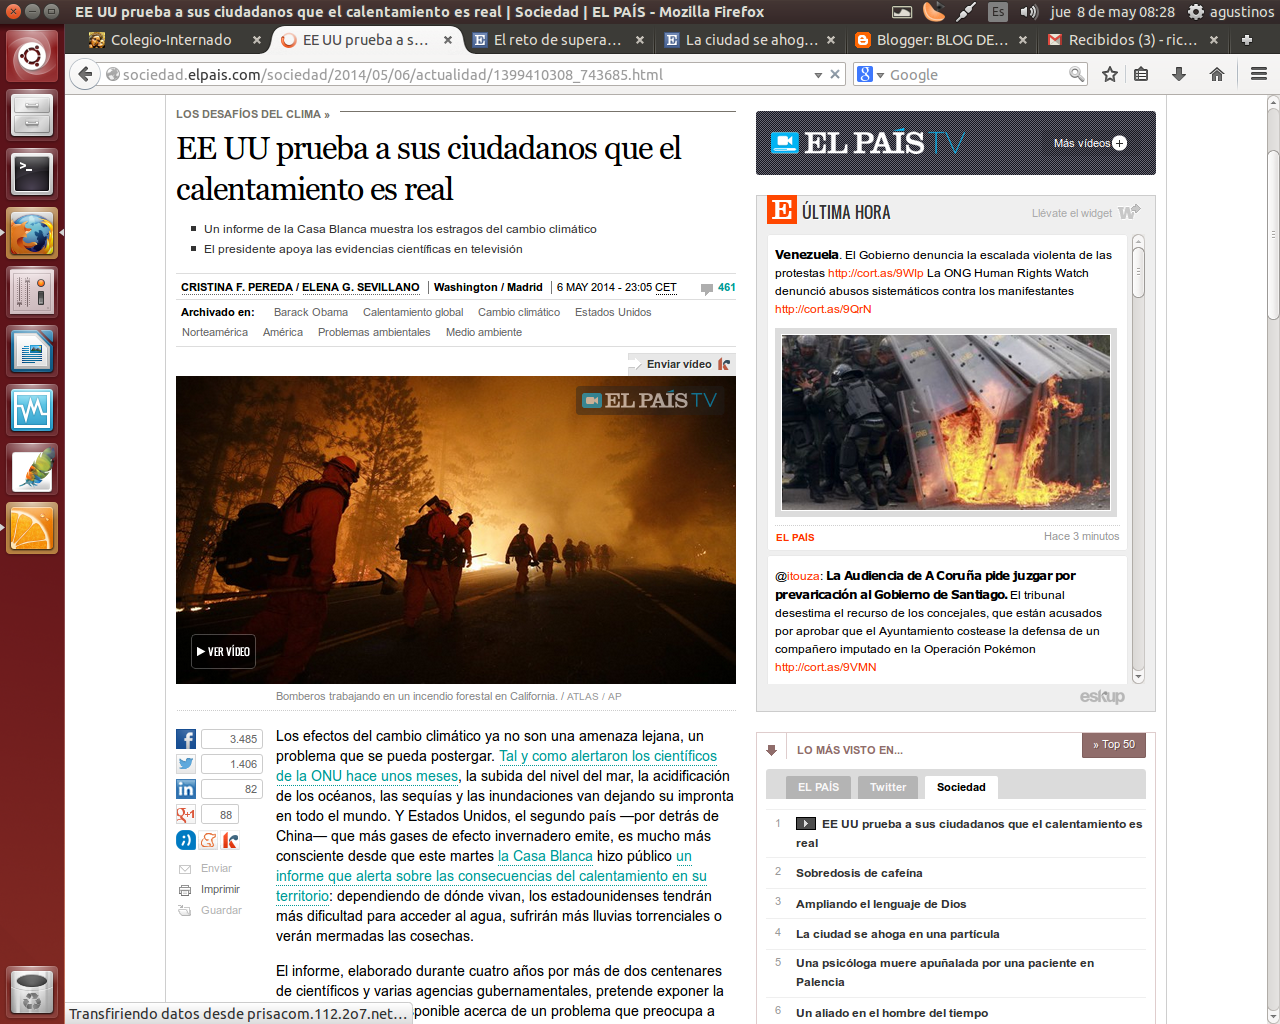This screenshot has height=1024, width=1280.
Task: Bookmark this page with the star
Action: click(1110, 74)
